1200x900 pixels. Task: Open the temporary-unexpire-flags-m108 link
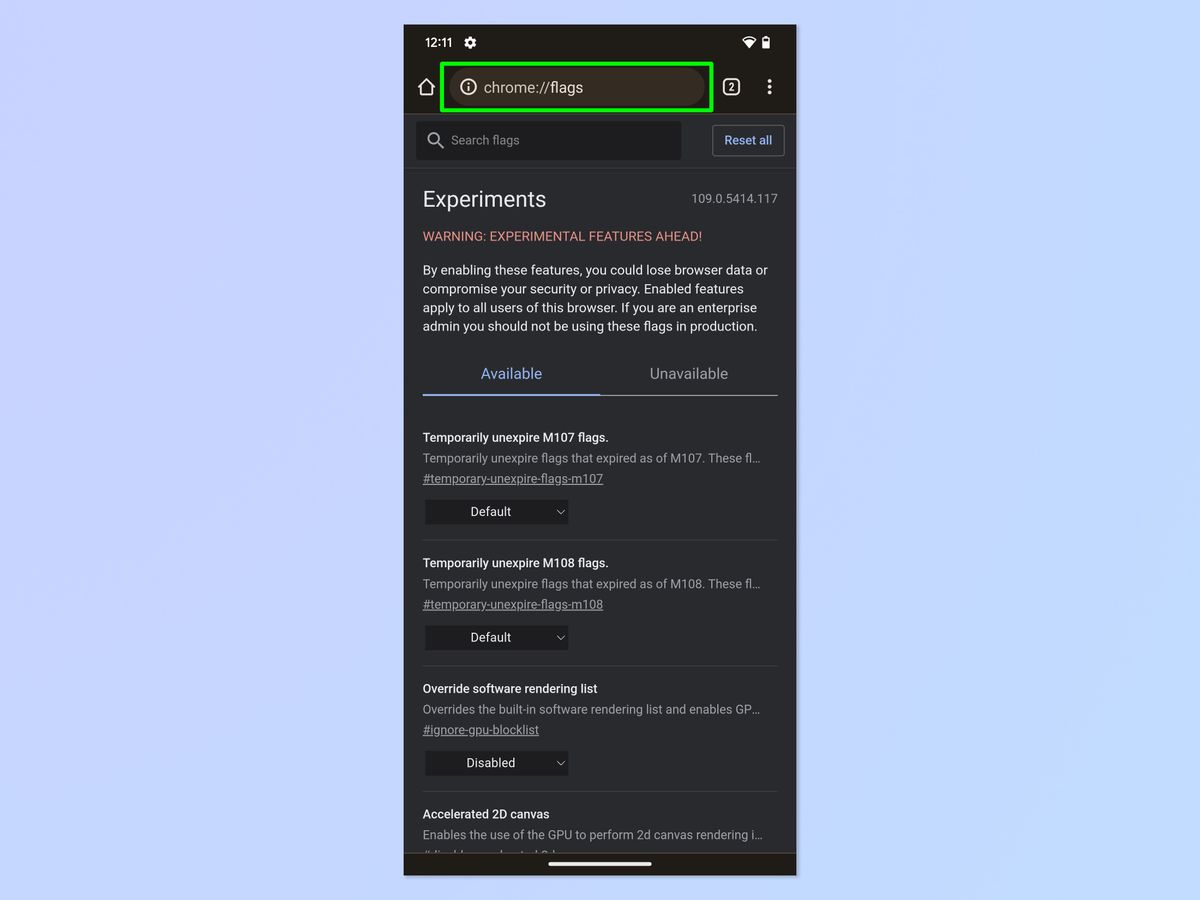point(513,604)
